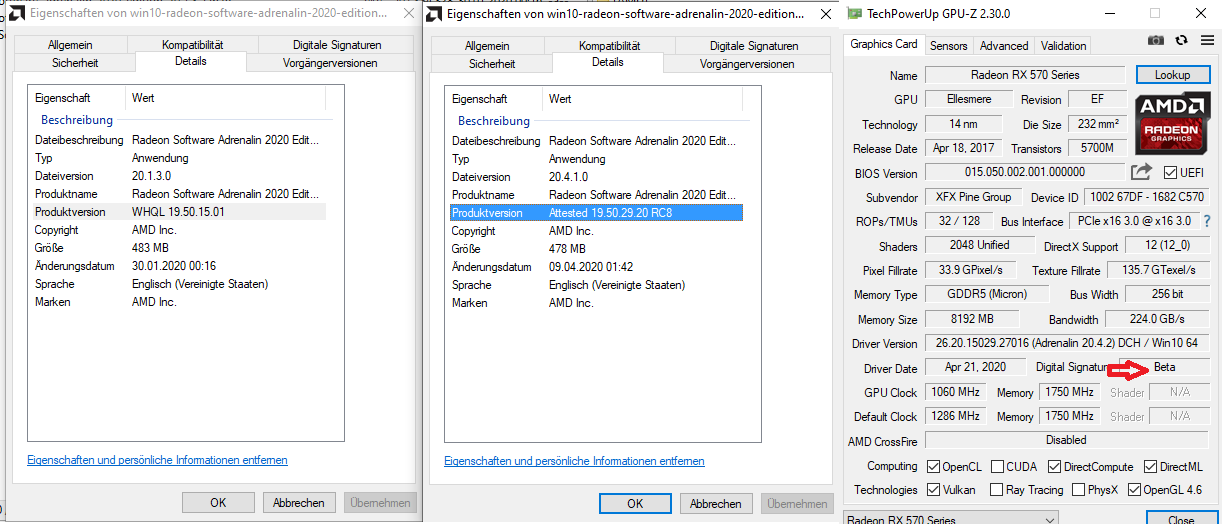Toggle the UEFI checkbox

(1170, 173)
